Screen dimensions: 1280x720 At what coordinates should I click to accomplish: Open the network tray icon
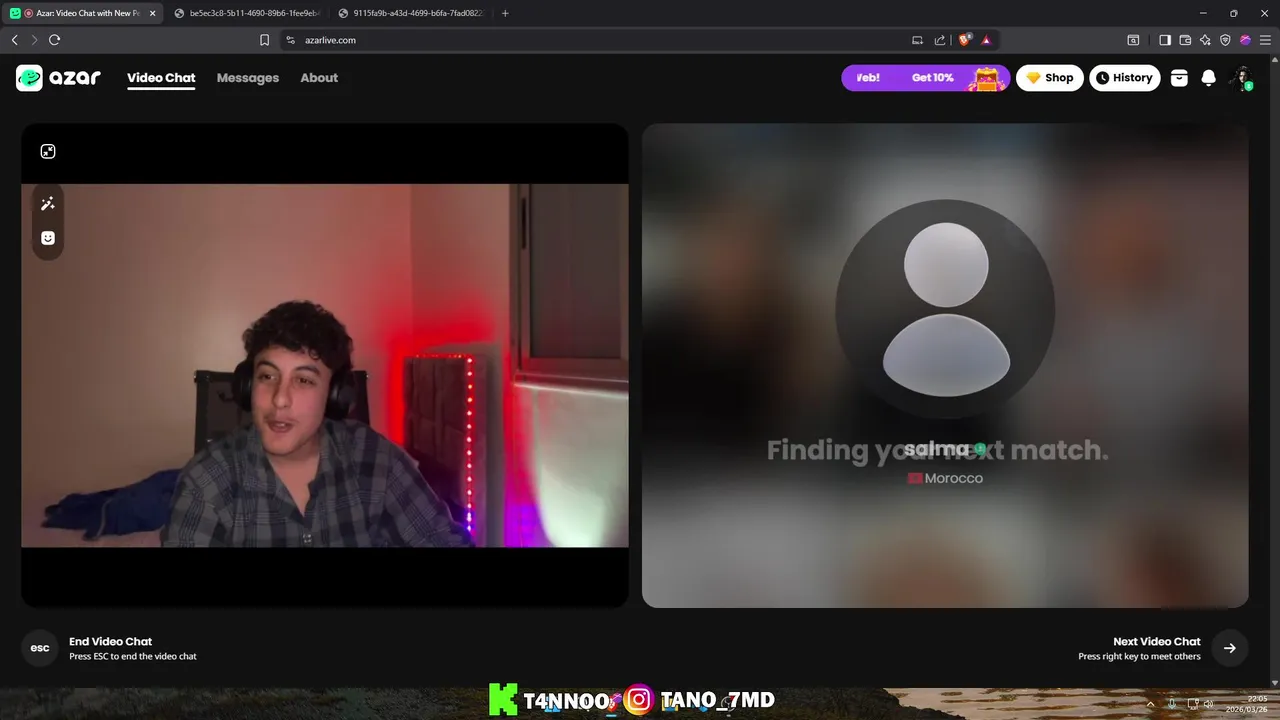coord(1194,704)
